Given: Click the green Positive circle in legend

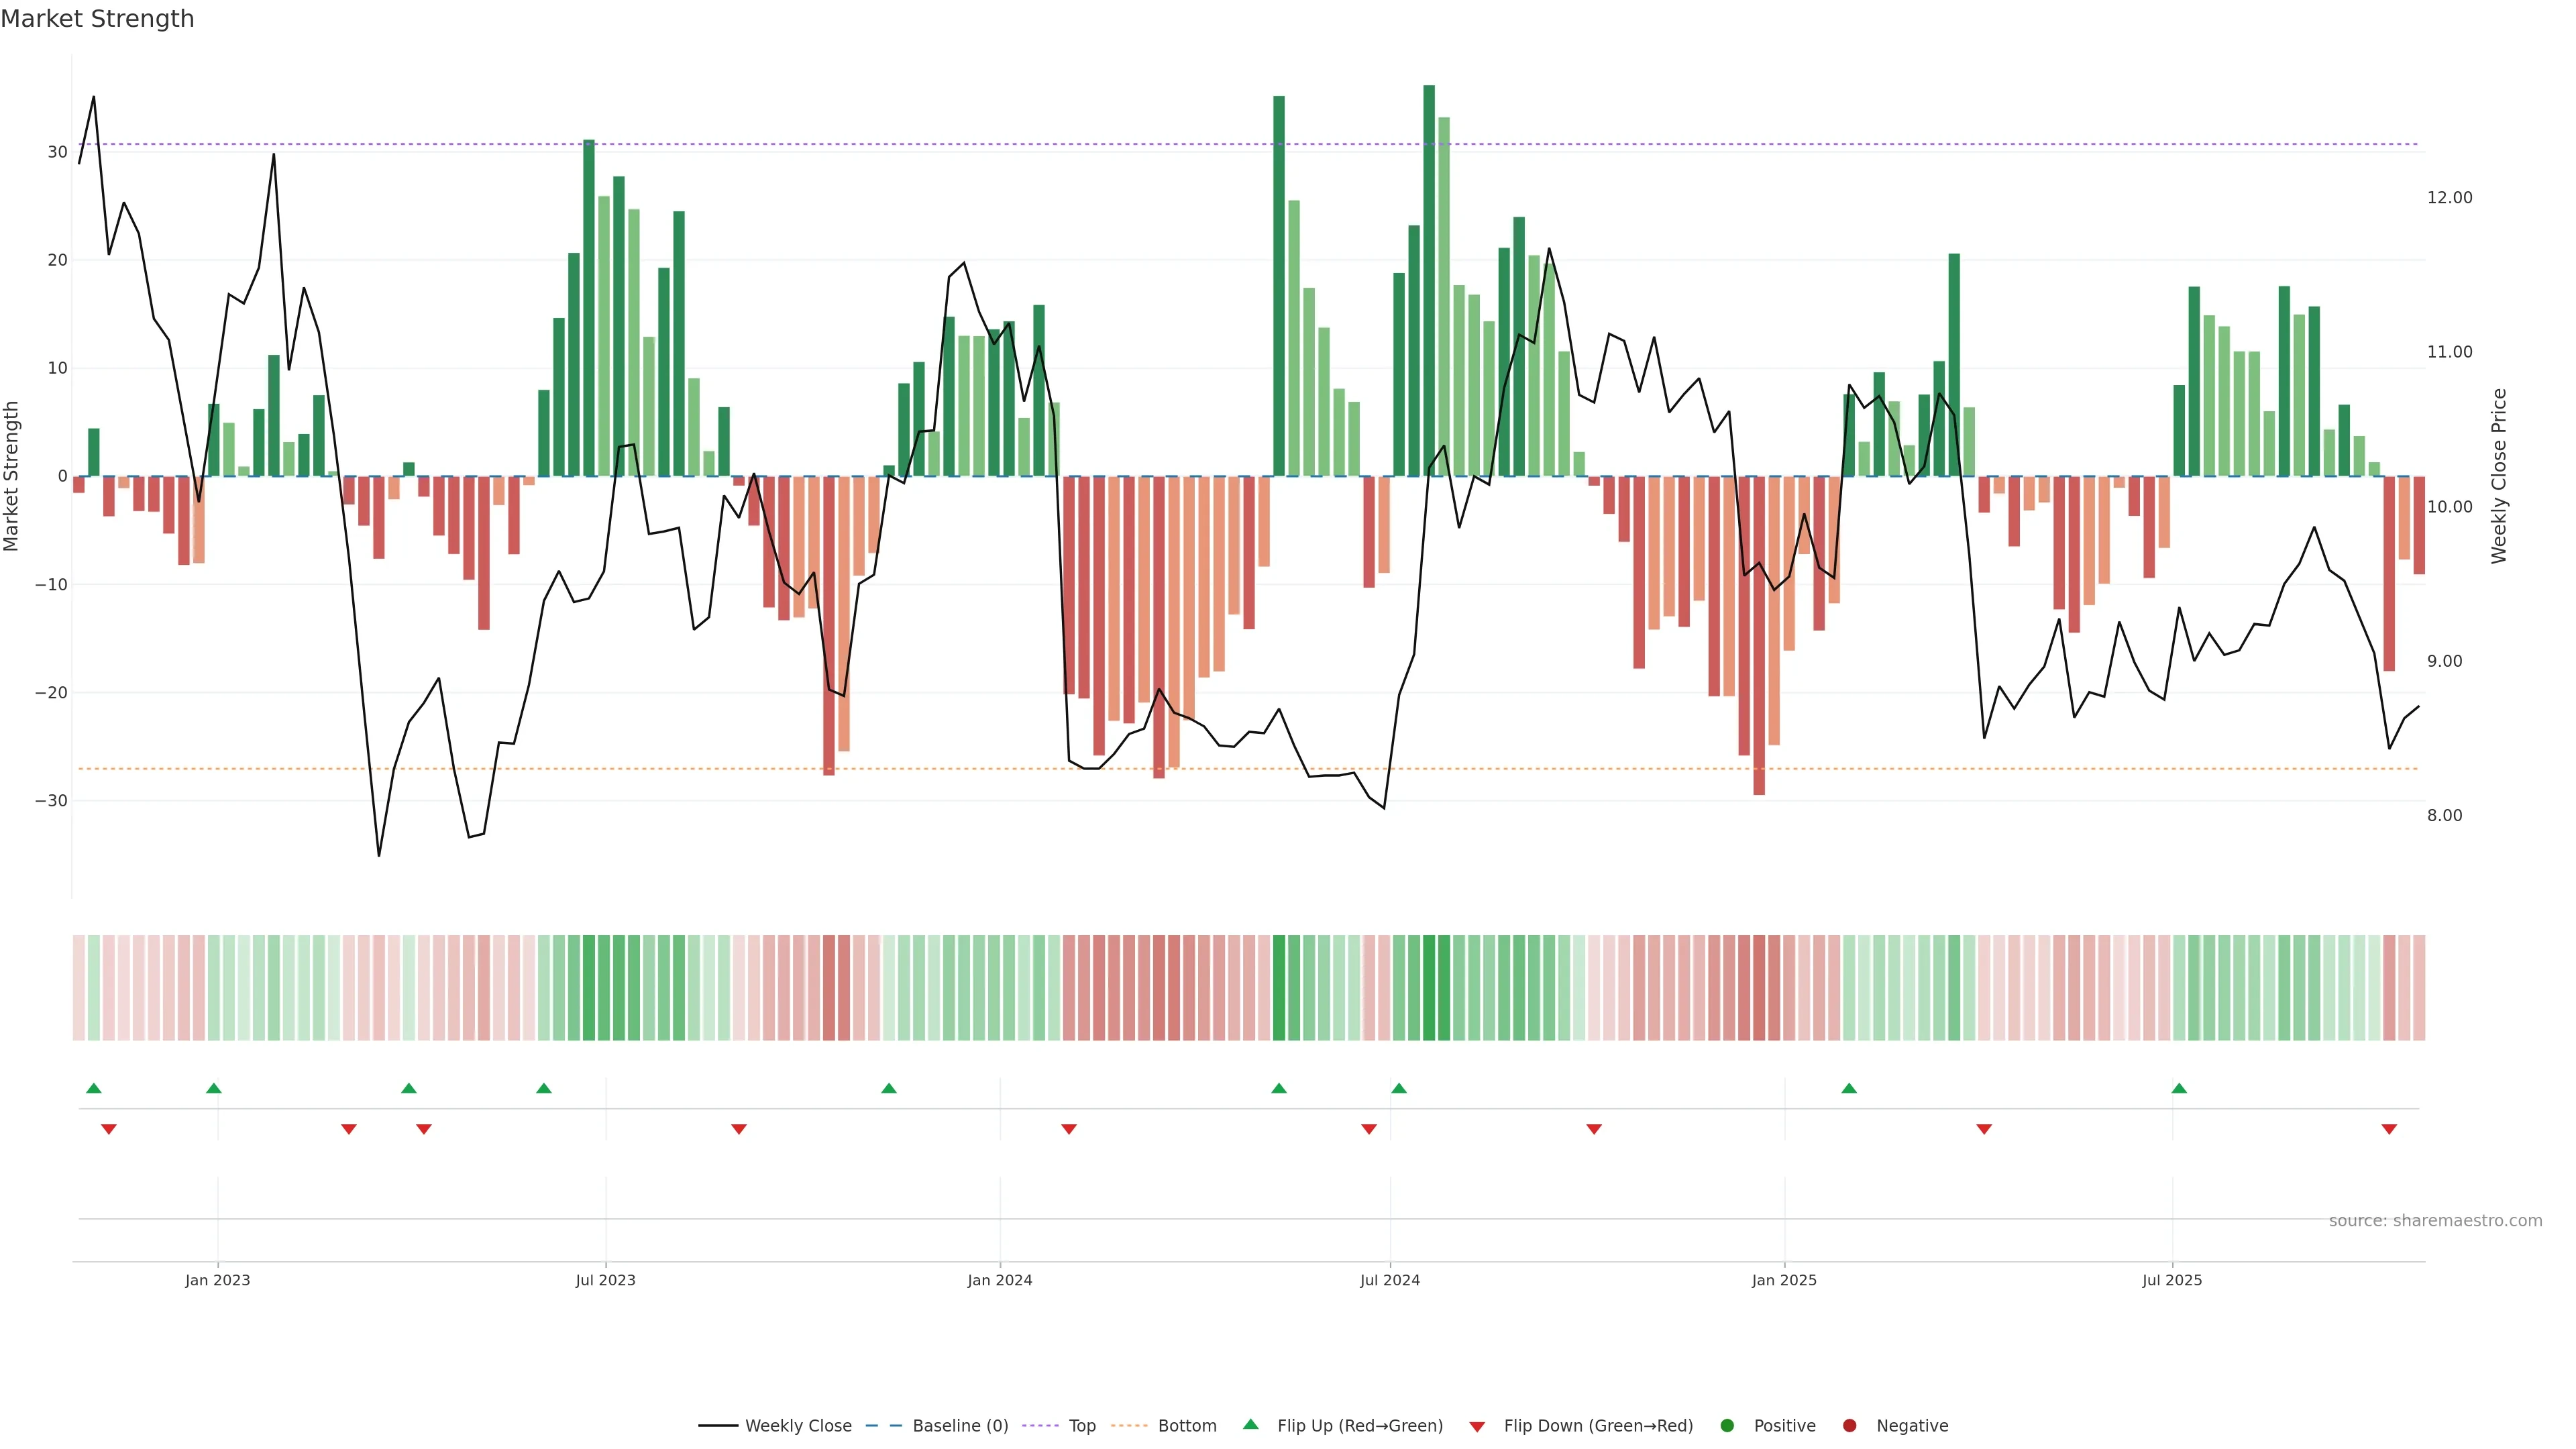Looking at the screenshot, I should click(1727, 1425).
